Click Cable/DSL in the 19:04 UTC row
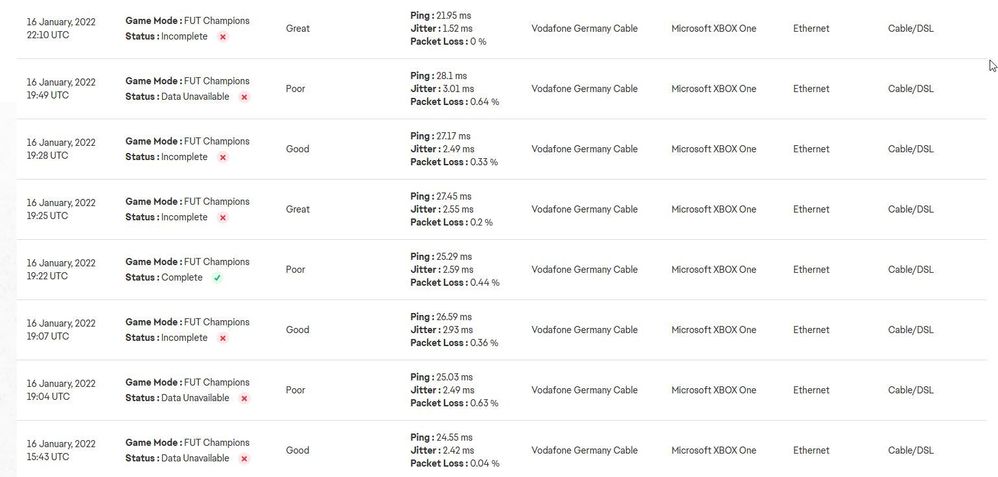998x477 pixels. pos(910,390)
